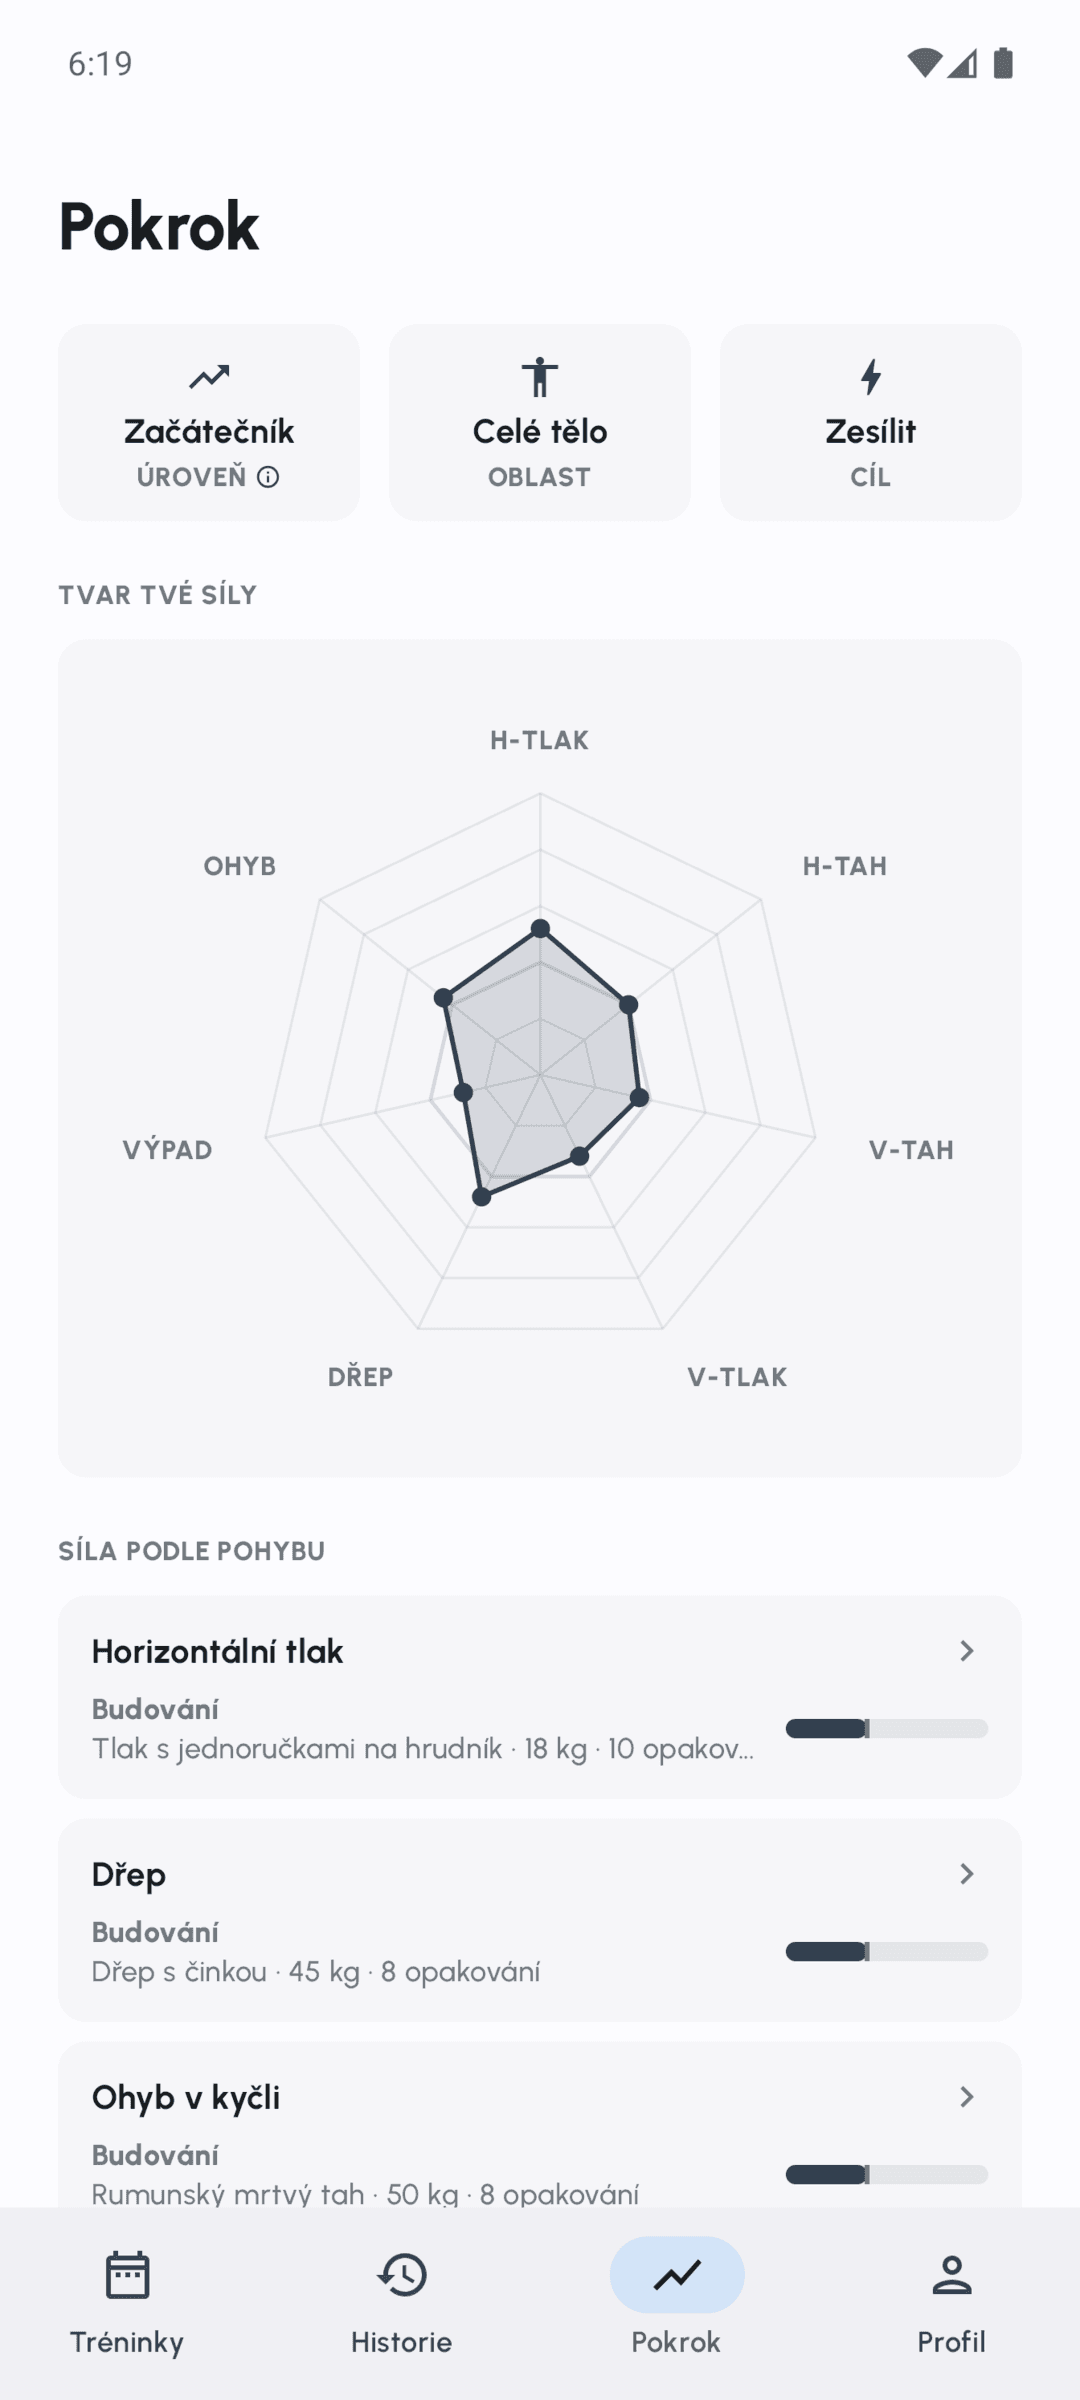Tap the Dřep strength progress bar
Image resolution: width=1080 pixels, height=2400 pixels.
coord(887,1952)
